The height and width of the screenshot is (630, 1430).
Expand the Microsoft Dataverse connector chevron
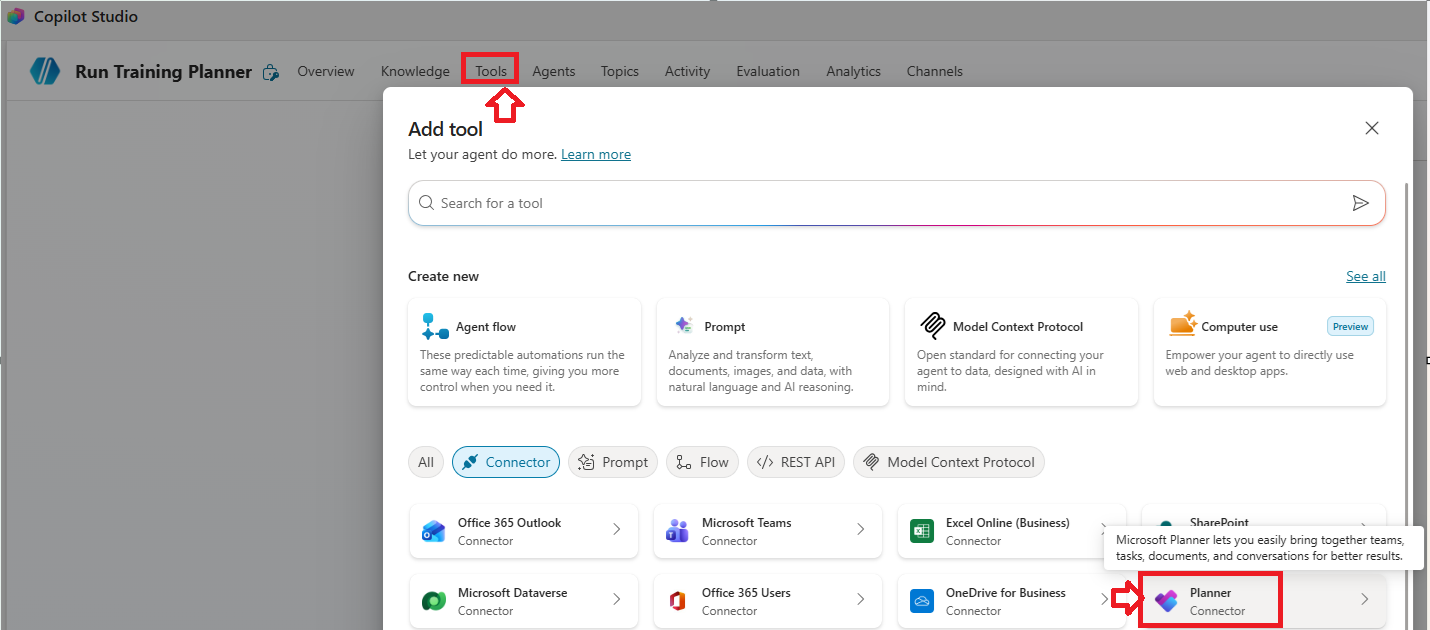click(x=616, y=600)
